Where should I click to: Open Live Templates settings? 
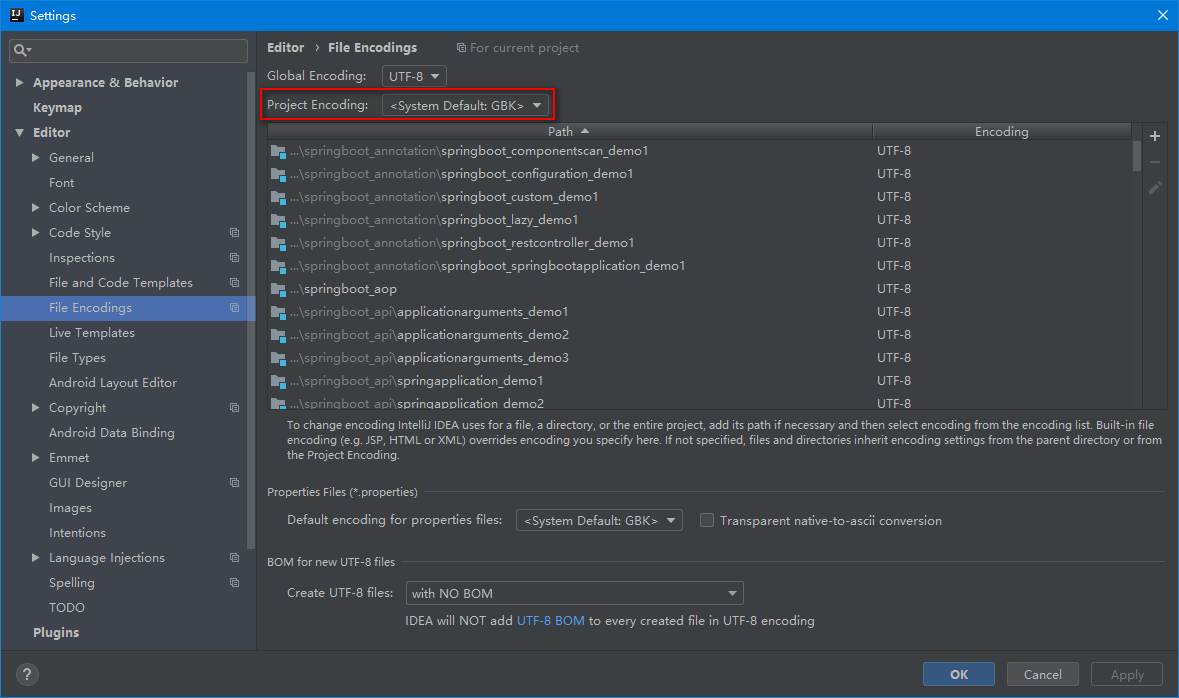(92, 332)
